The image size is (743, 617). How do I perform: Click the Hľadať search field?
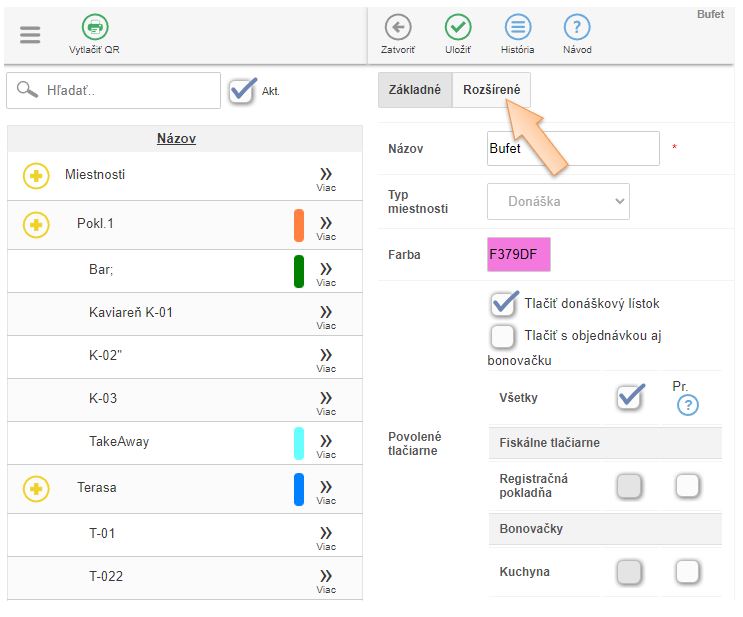[125, 91]
